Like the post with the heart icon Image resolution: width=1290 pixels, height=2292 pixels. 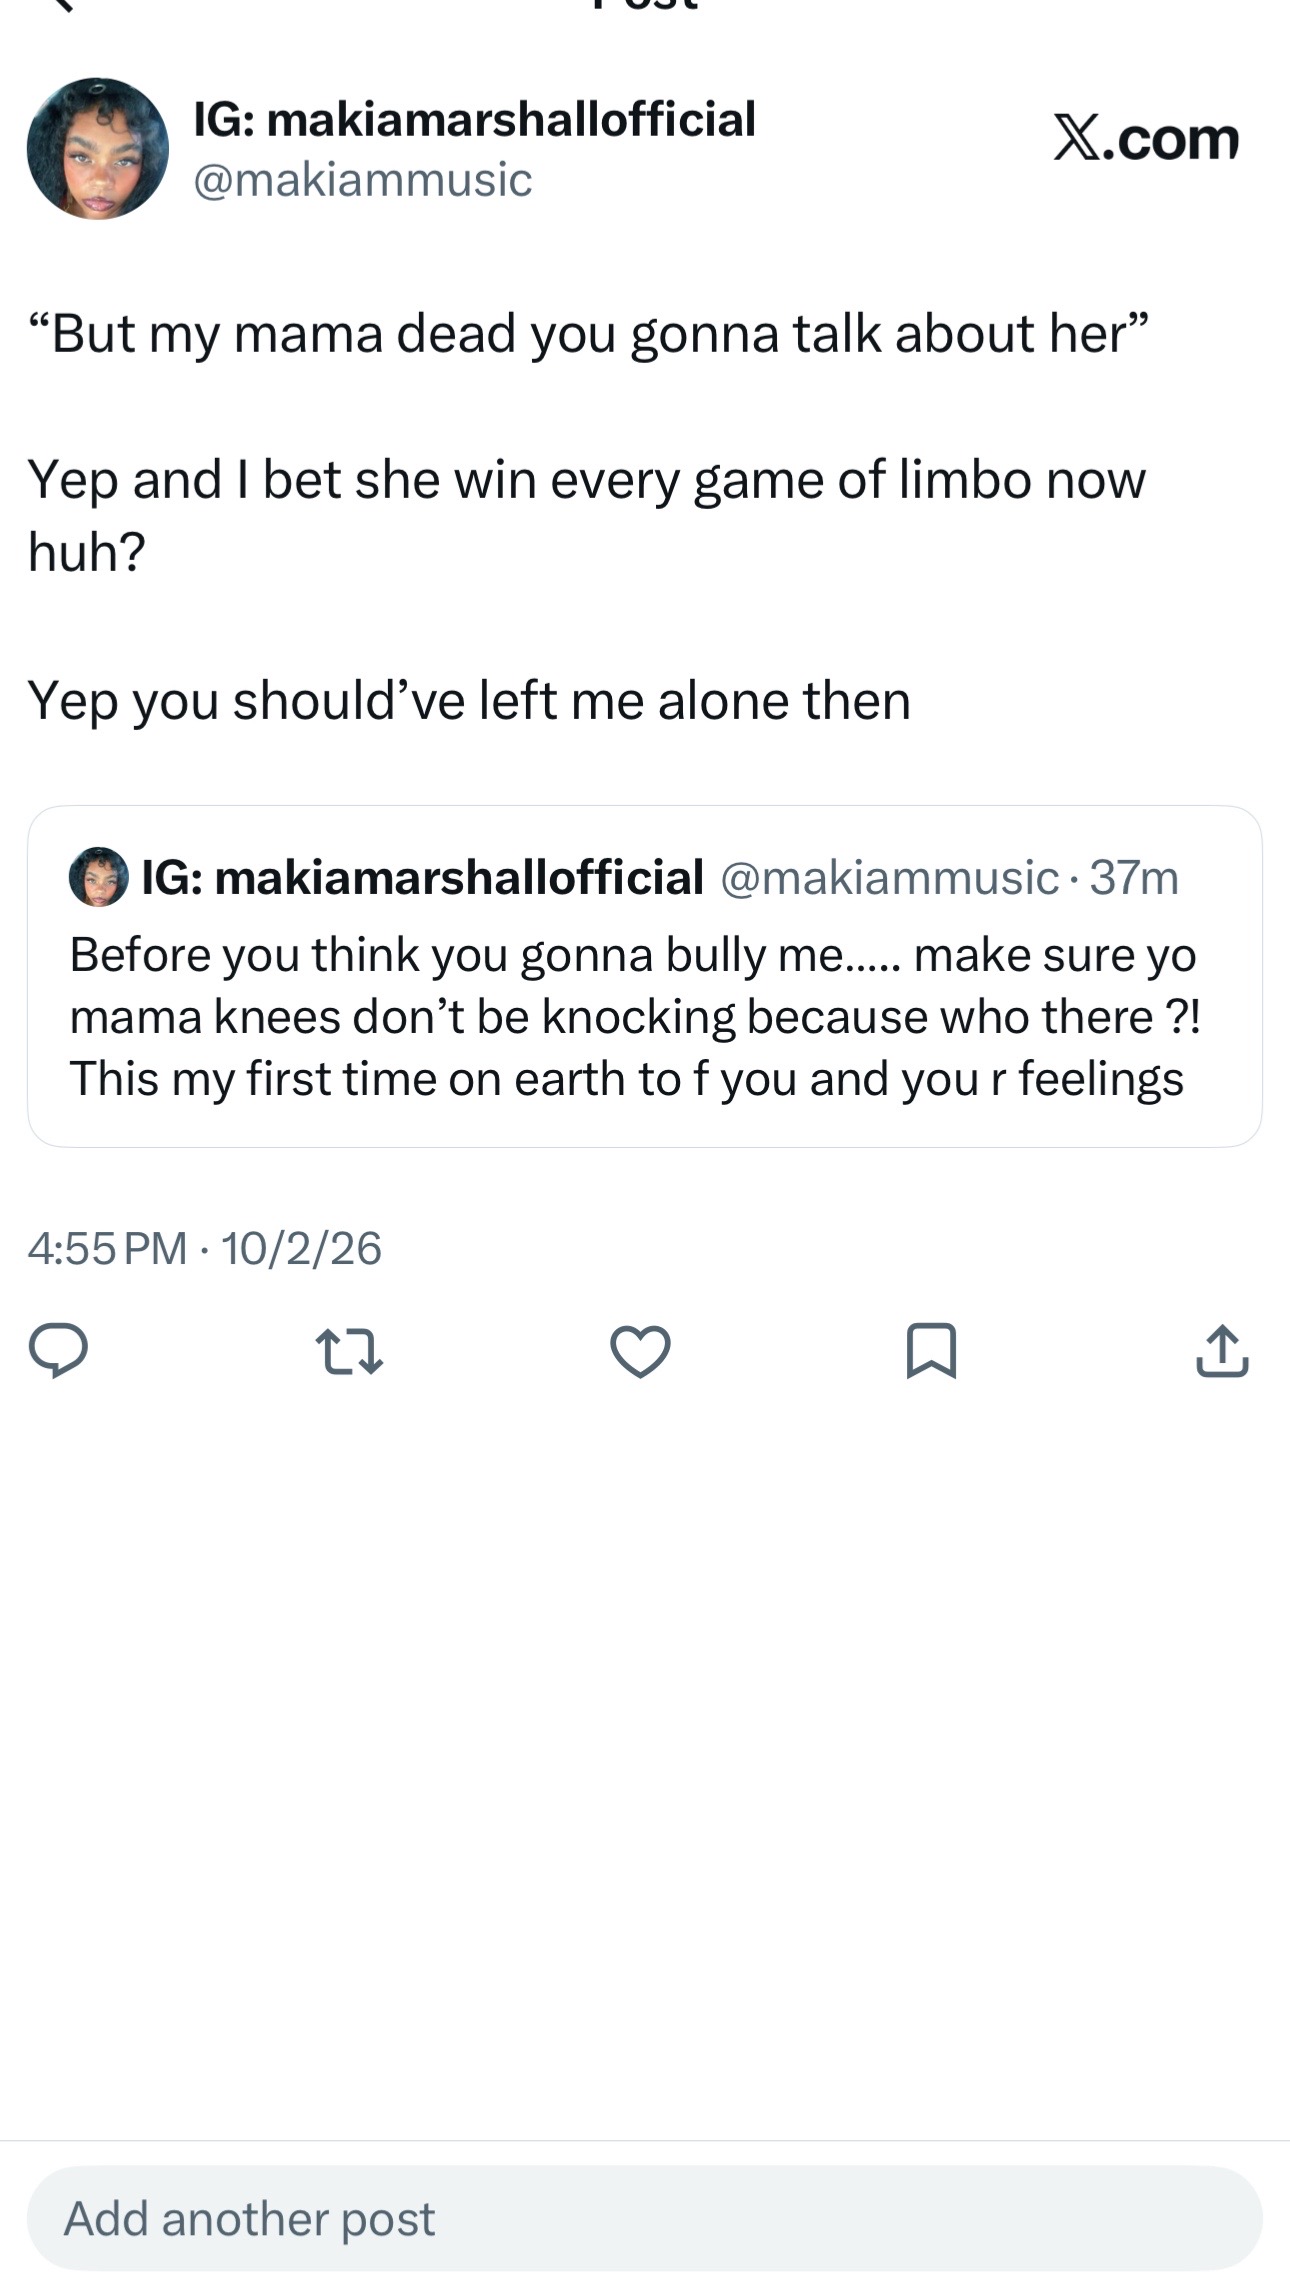point(640,1351)
